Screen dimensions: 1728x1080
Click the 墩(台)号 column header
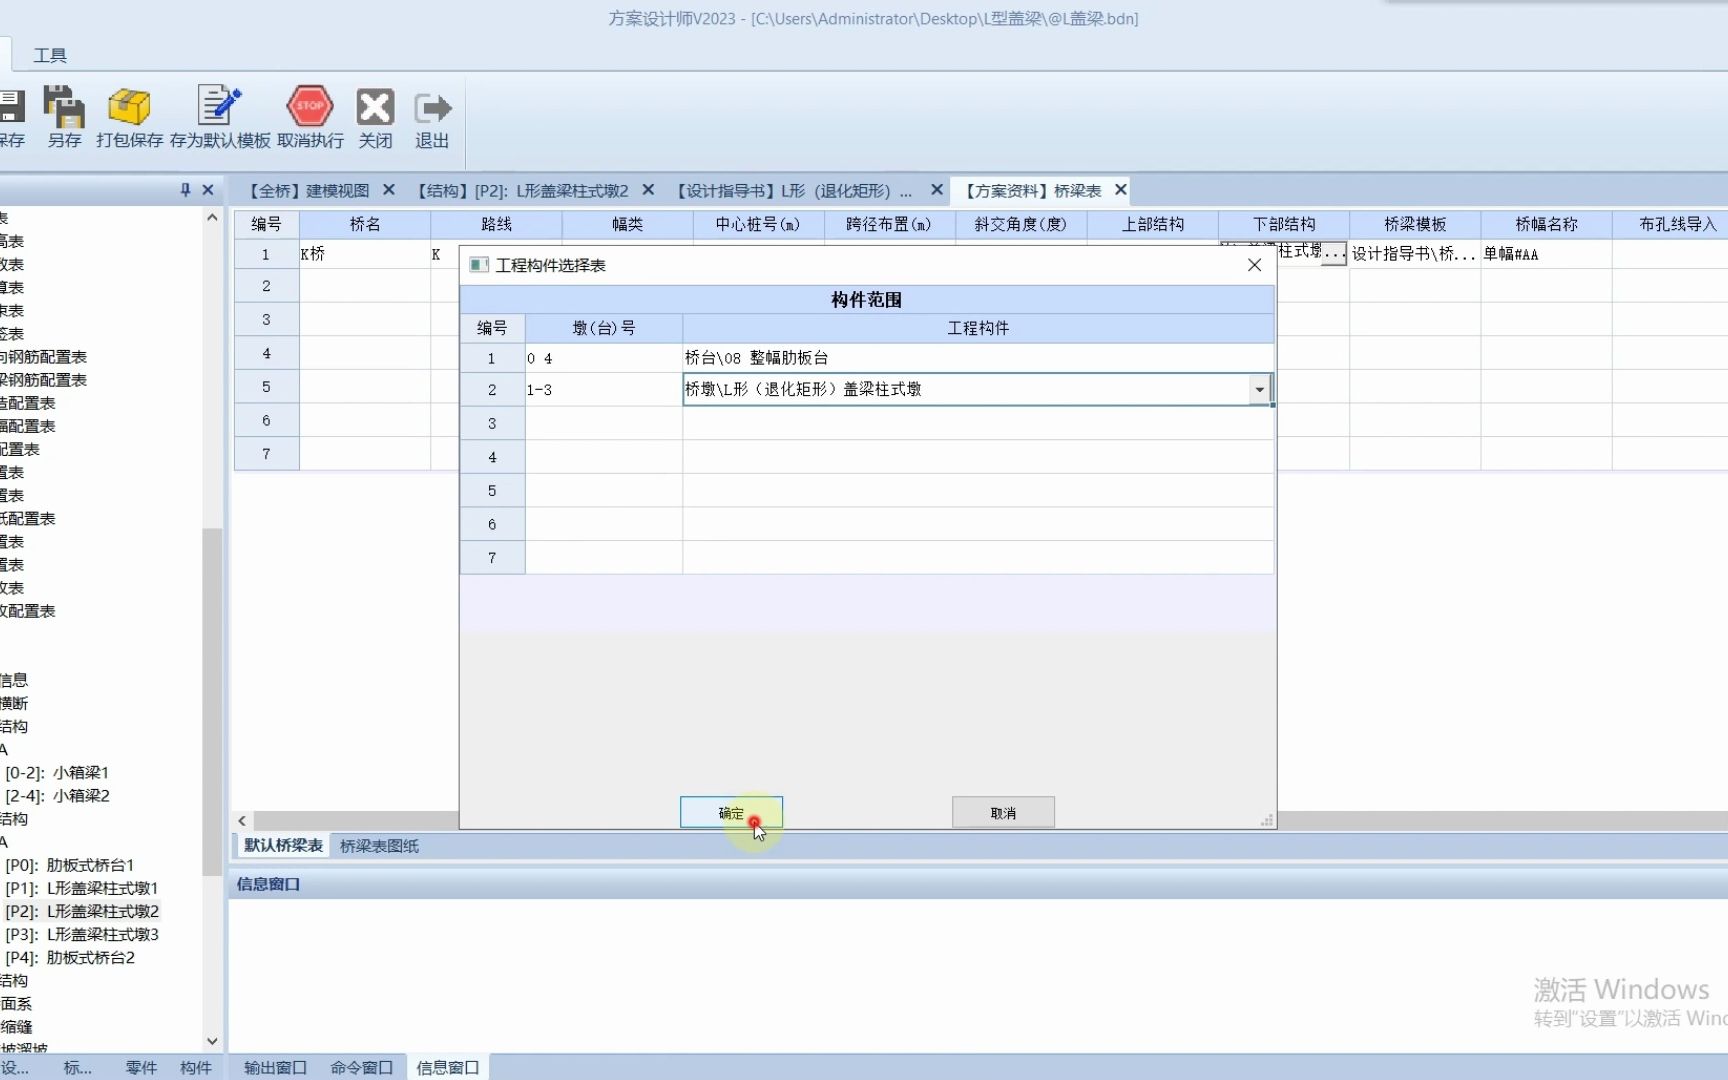[x=604, y=328]
